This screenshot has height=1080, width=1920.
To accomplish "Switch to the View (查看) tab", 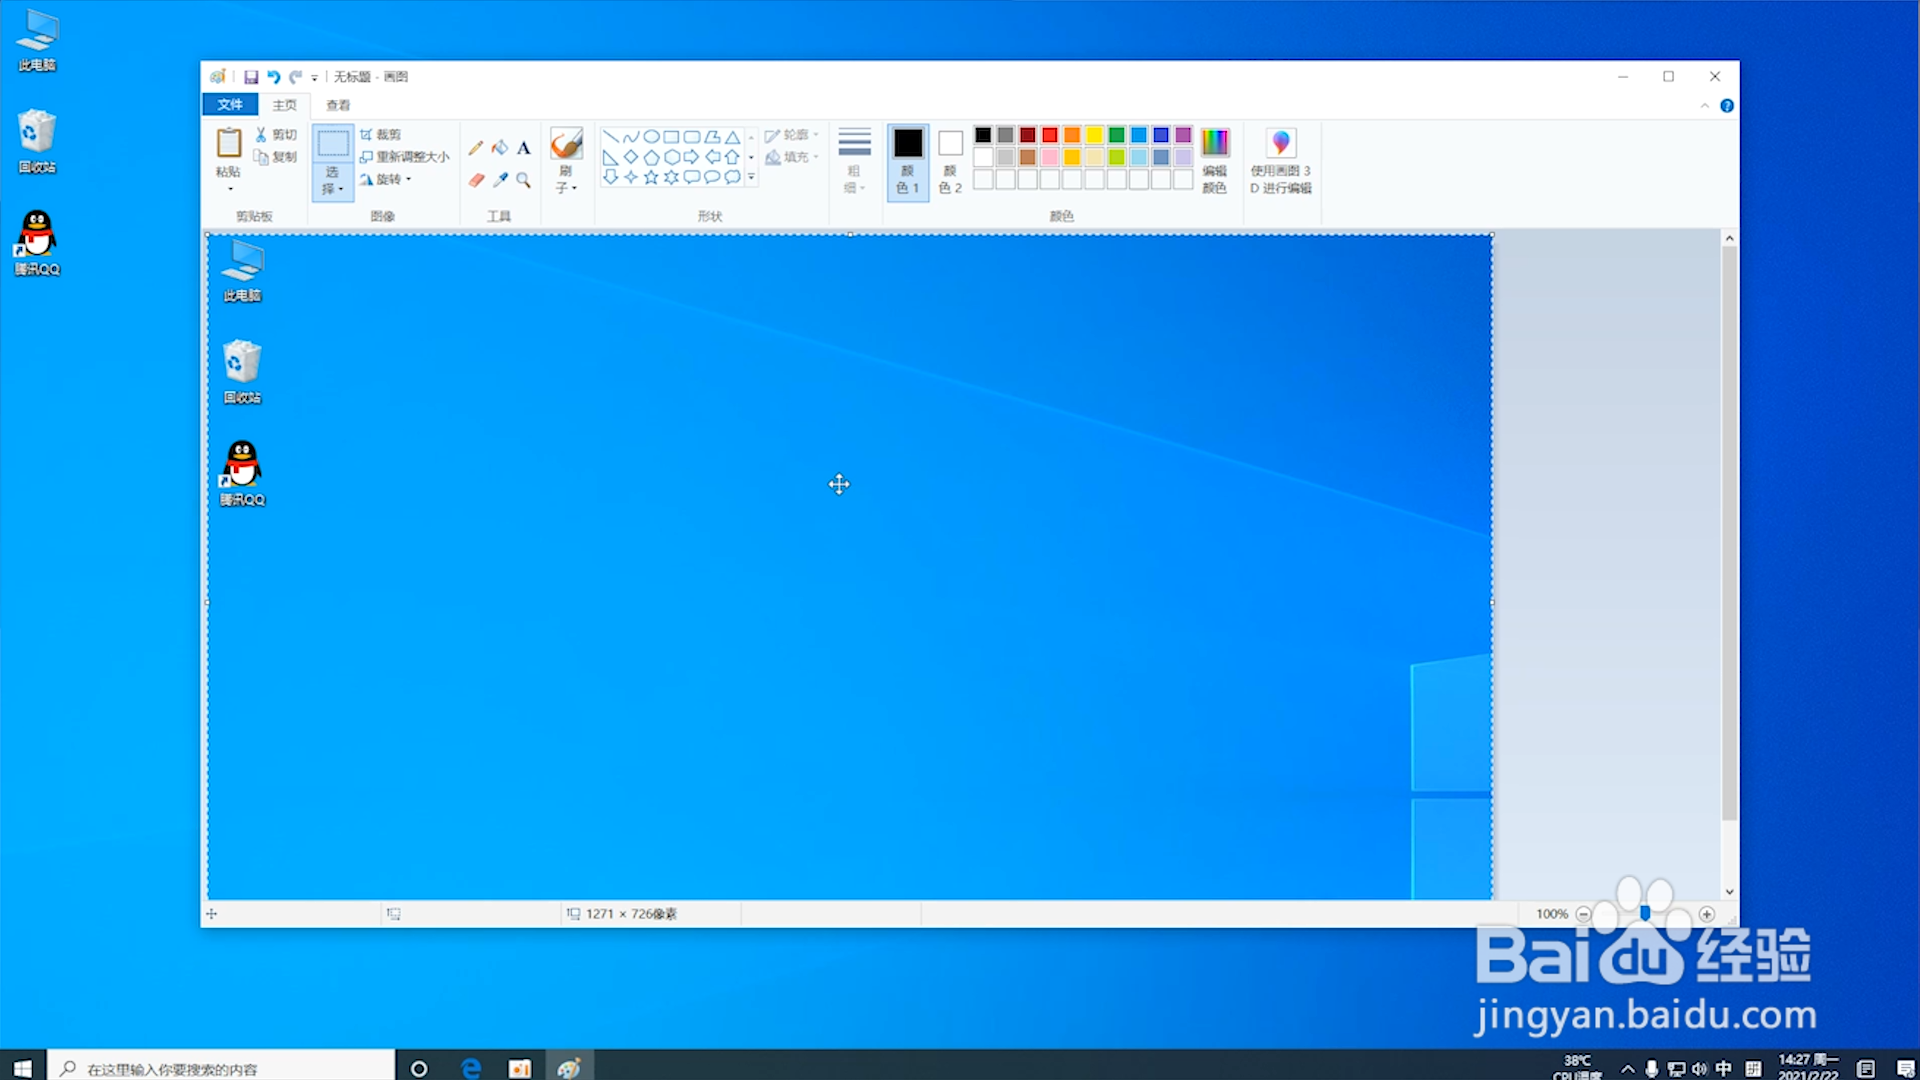I will (x=338, y=105).
